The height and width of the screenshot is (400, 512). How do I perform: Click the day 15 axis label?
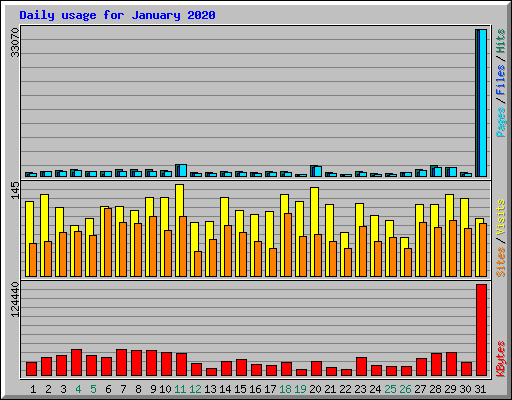pos(240,389)
